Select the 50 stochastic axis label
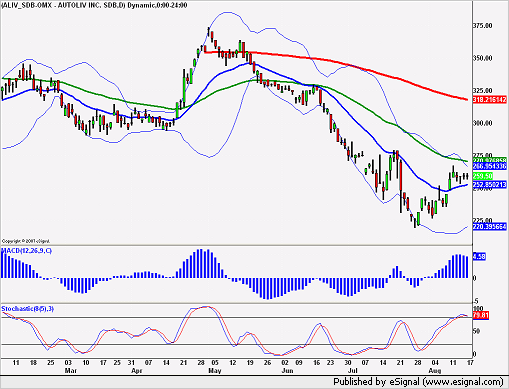Screen dimensions: 509x389 point(477,331)
